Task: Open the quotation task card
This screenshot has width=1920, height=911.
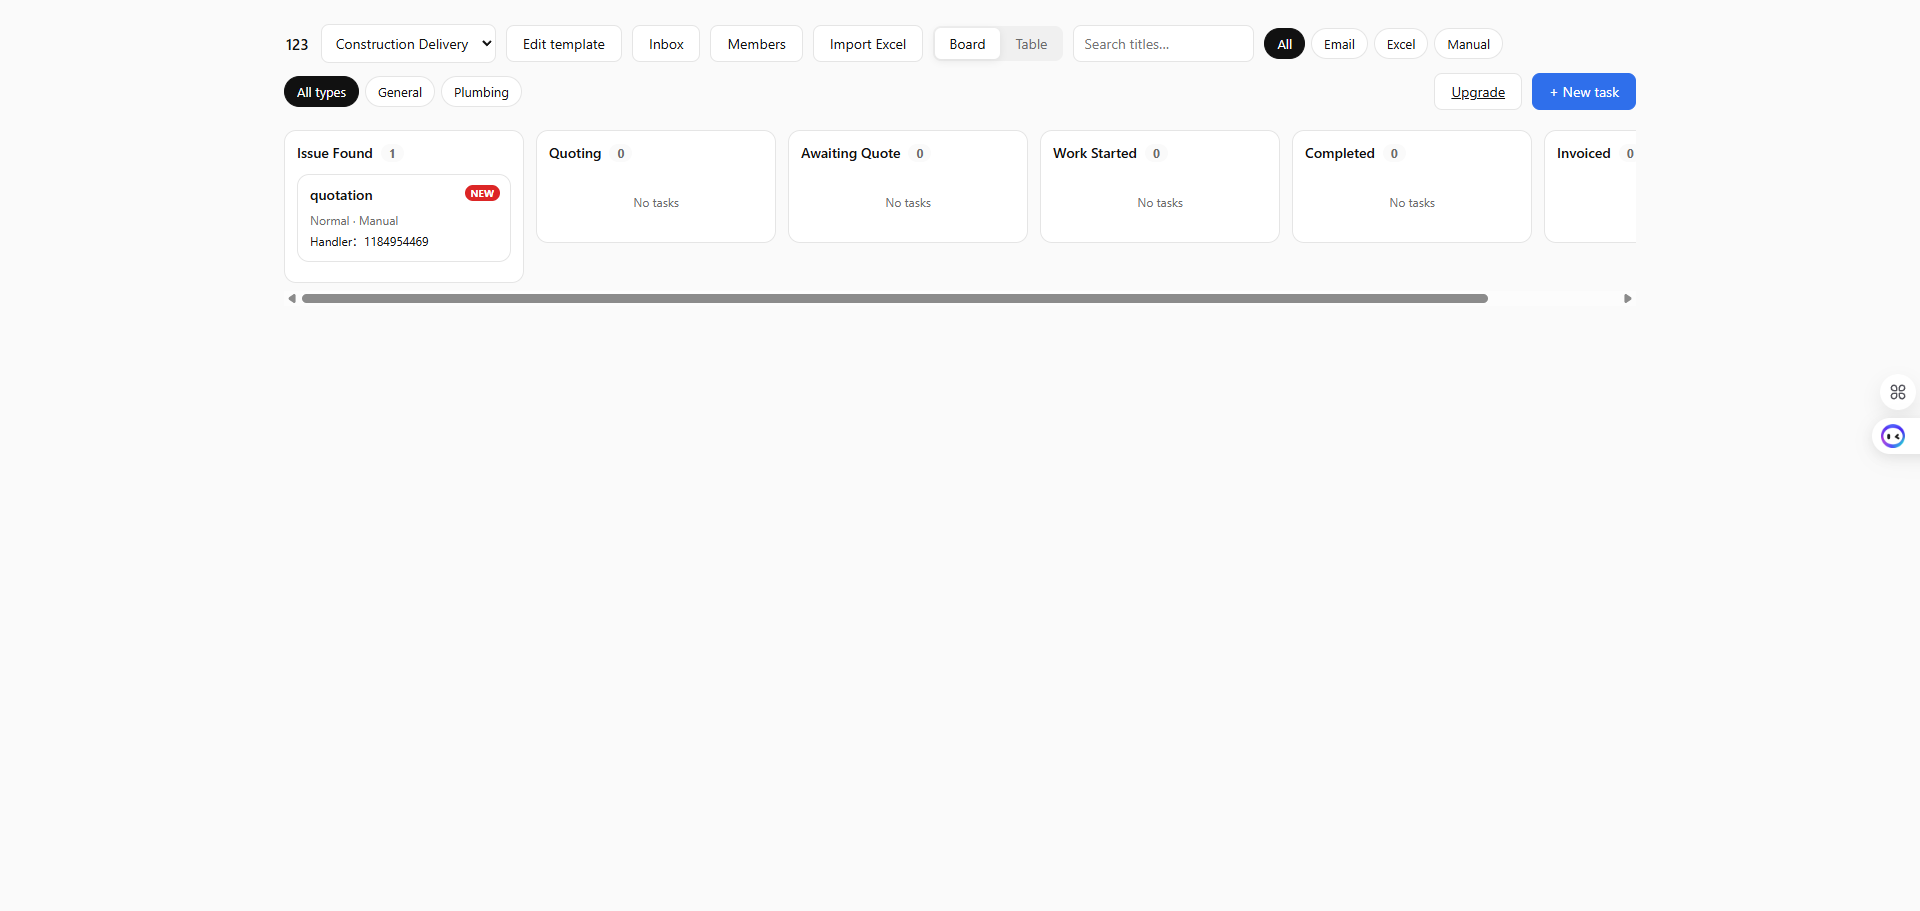Action: [x=404, y=218]
